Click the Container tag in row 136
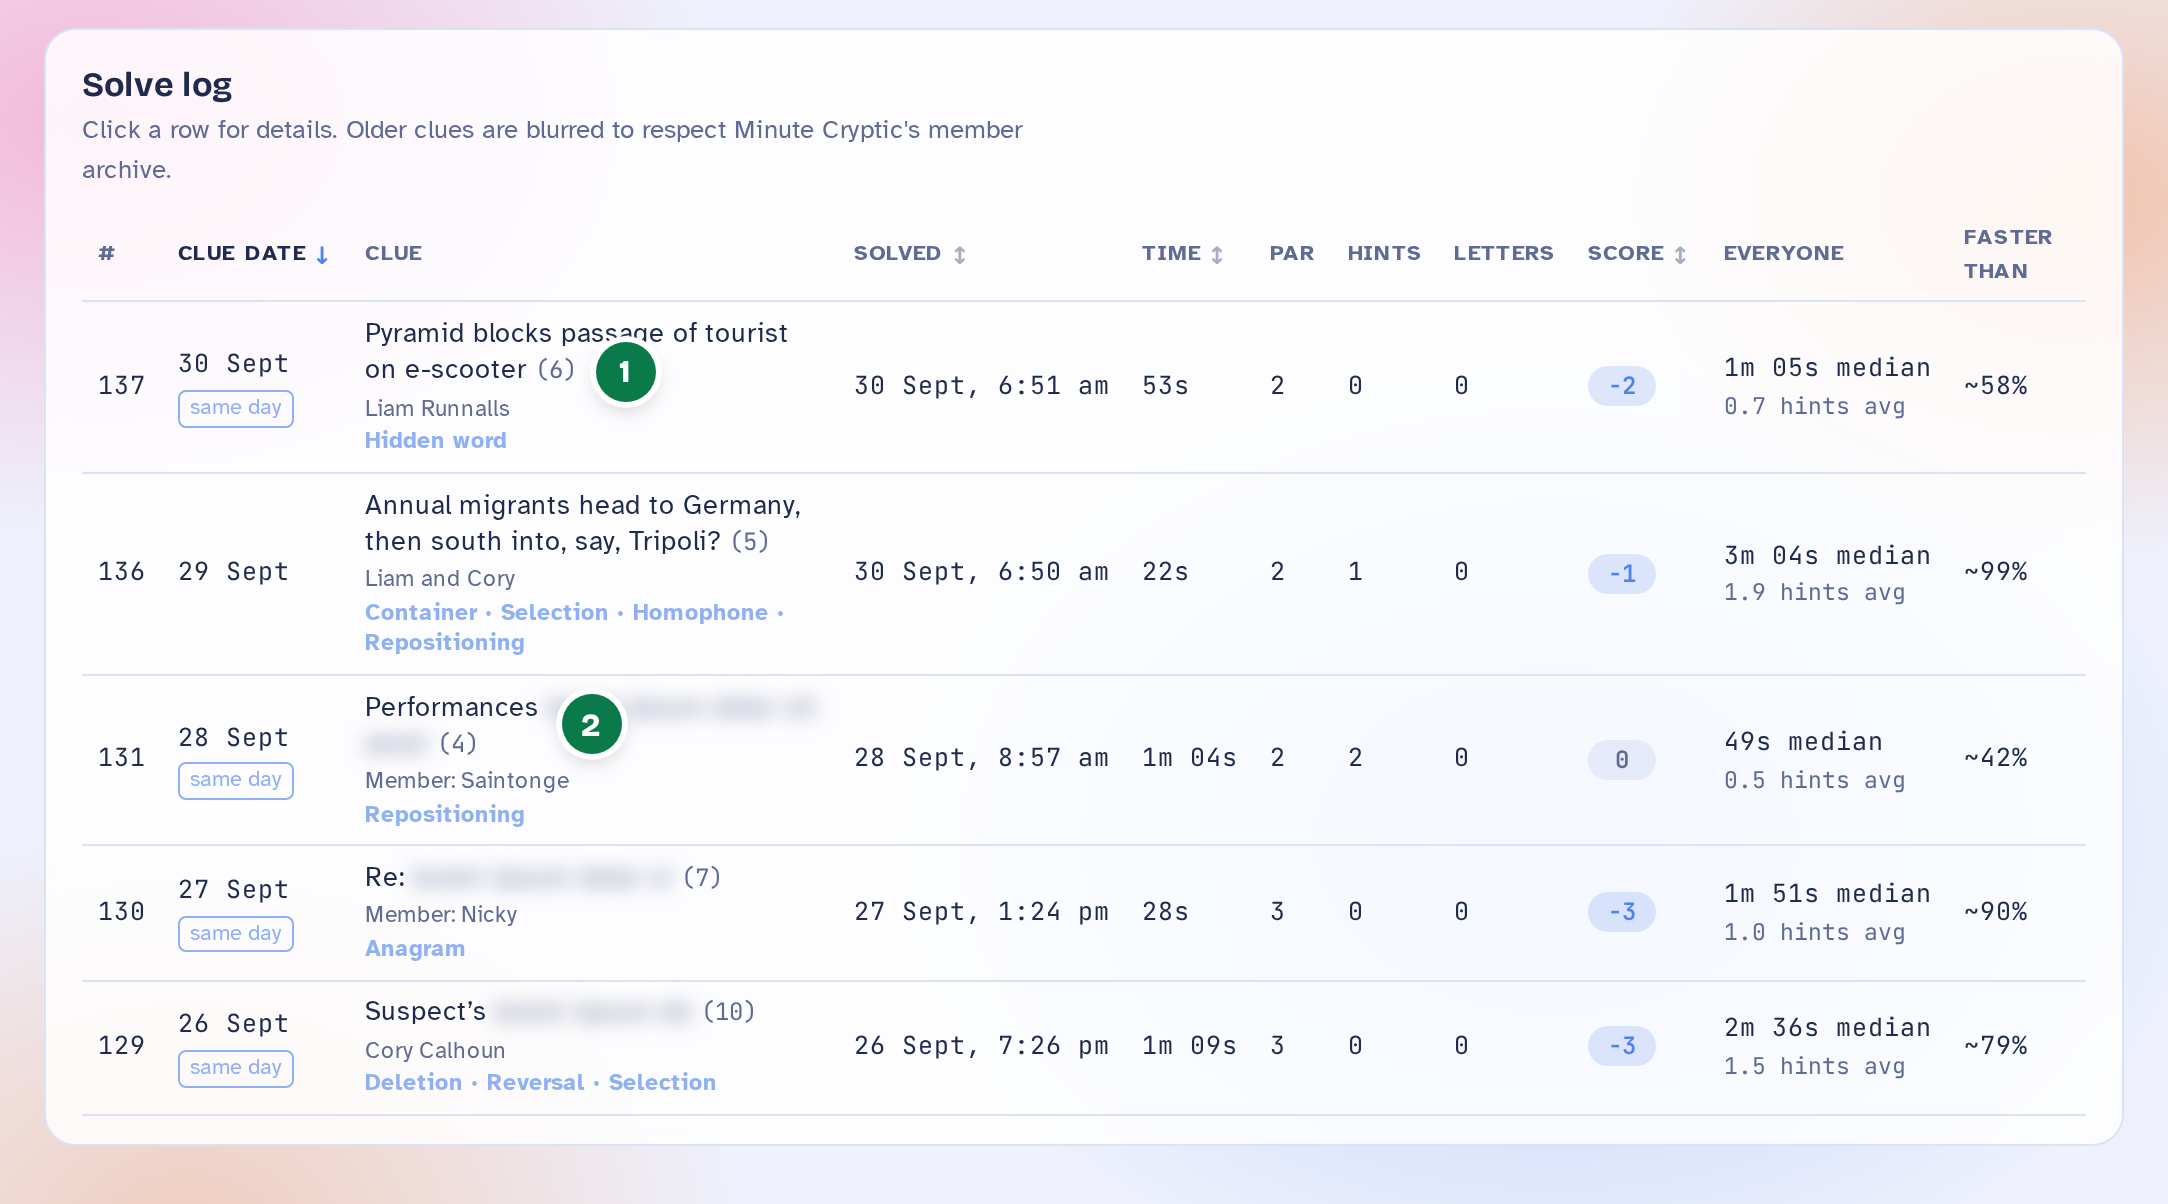Viewport: 2168px width, 1204px height. coord(421,612)
